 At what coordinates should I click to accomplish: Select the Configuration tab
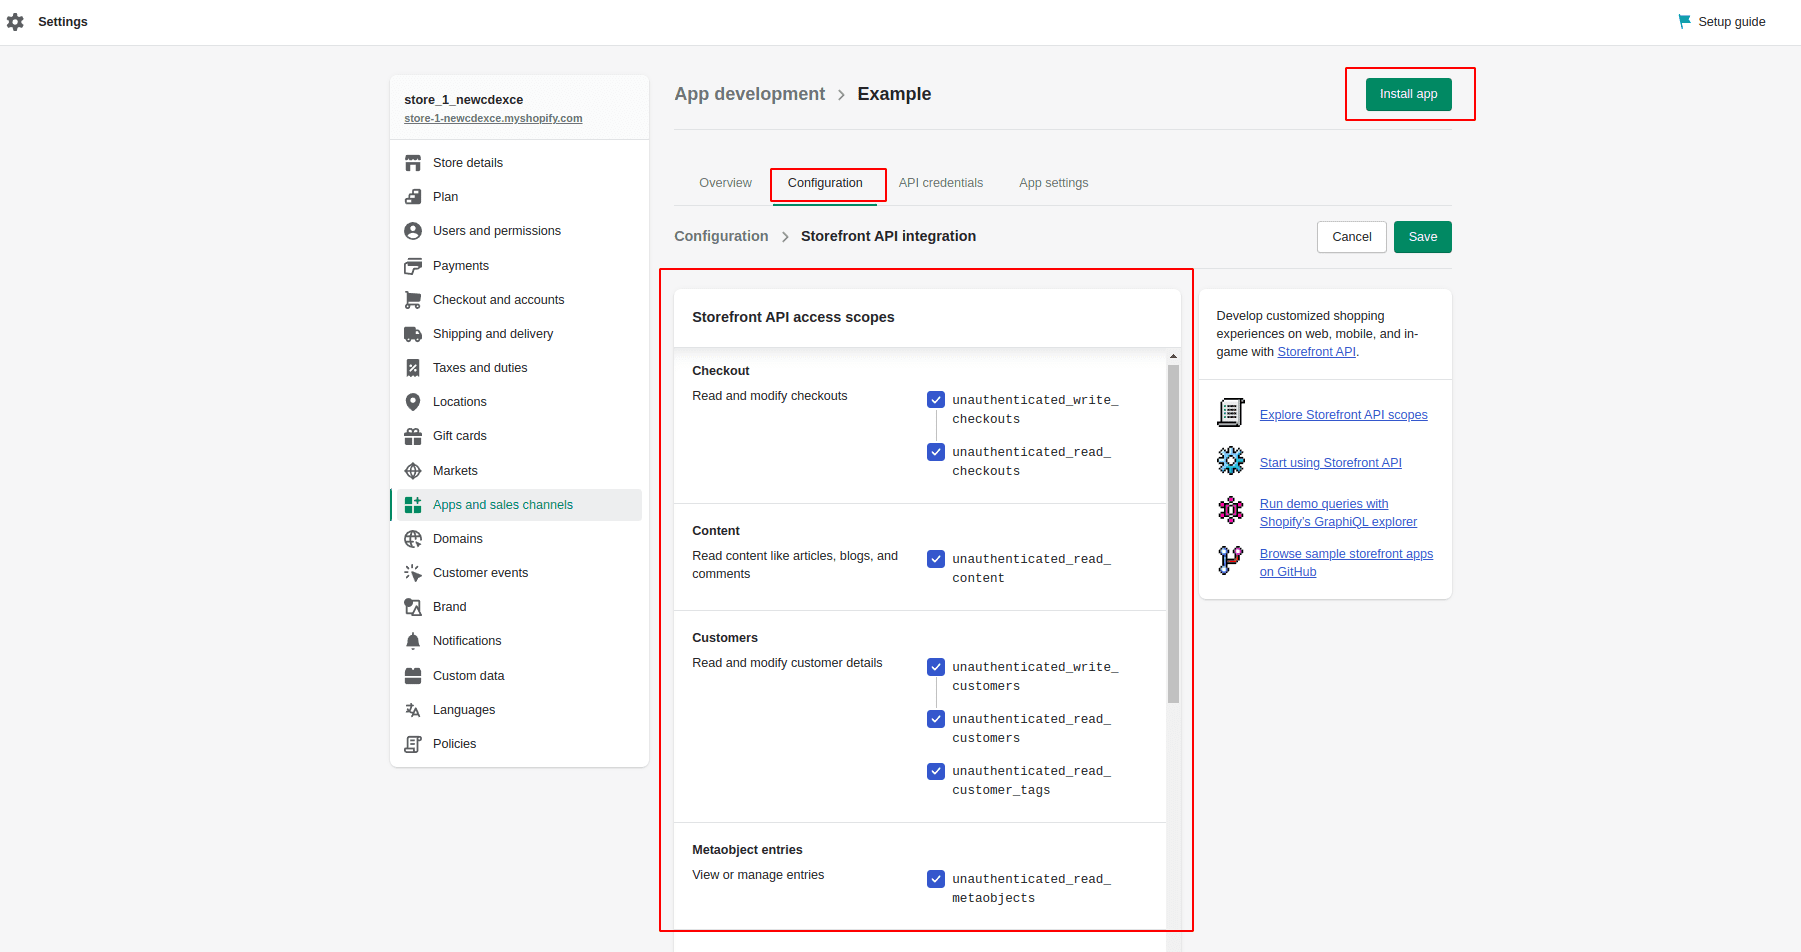tap(825, 183)
